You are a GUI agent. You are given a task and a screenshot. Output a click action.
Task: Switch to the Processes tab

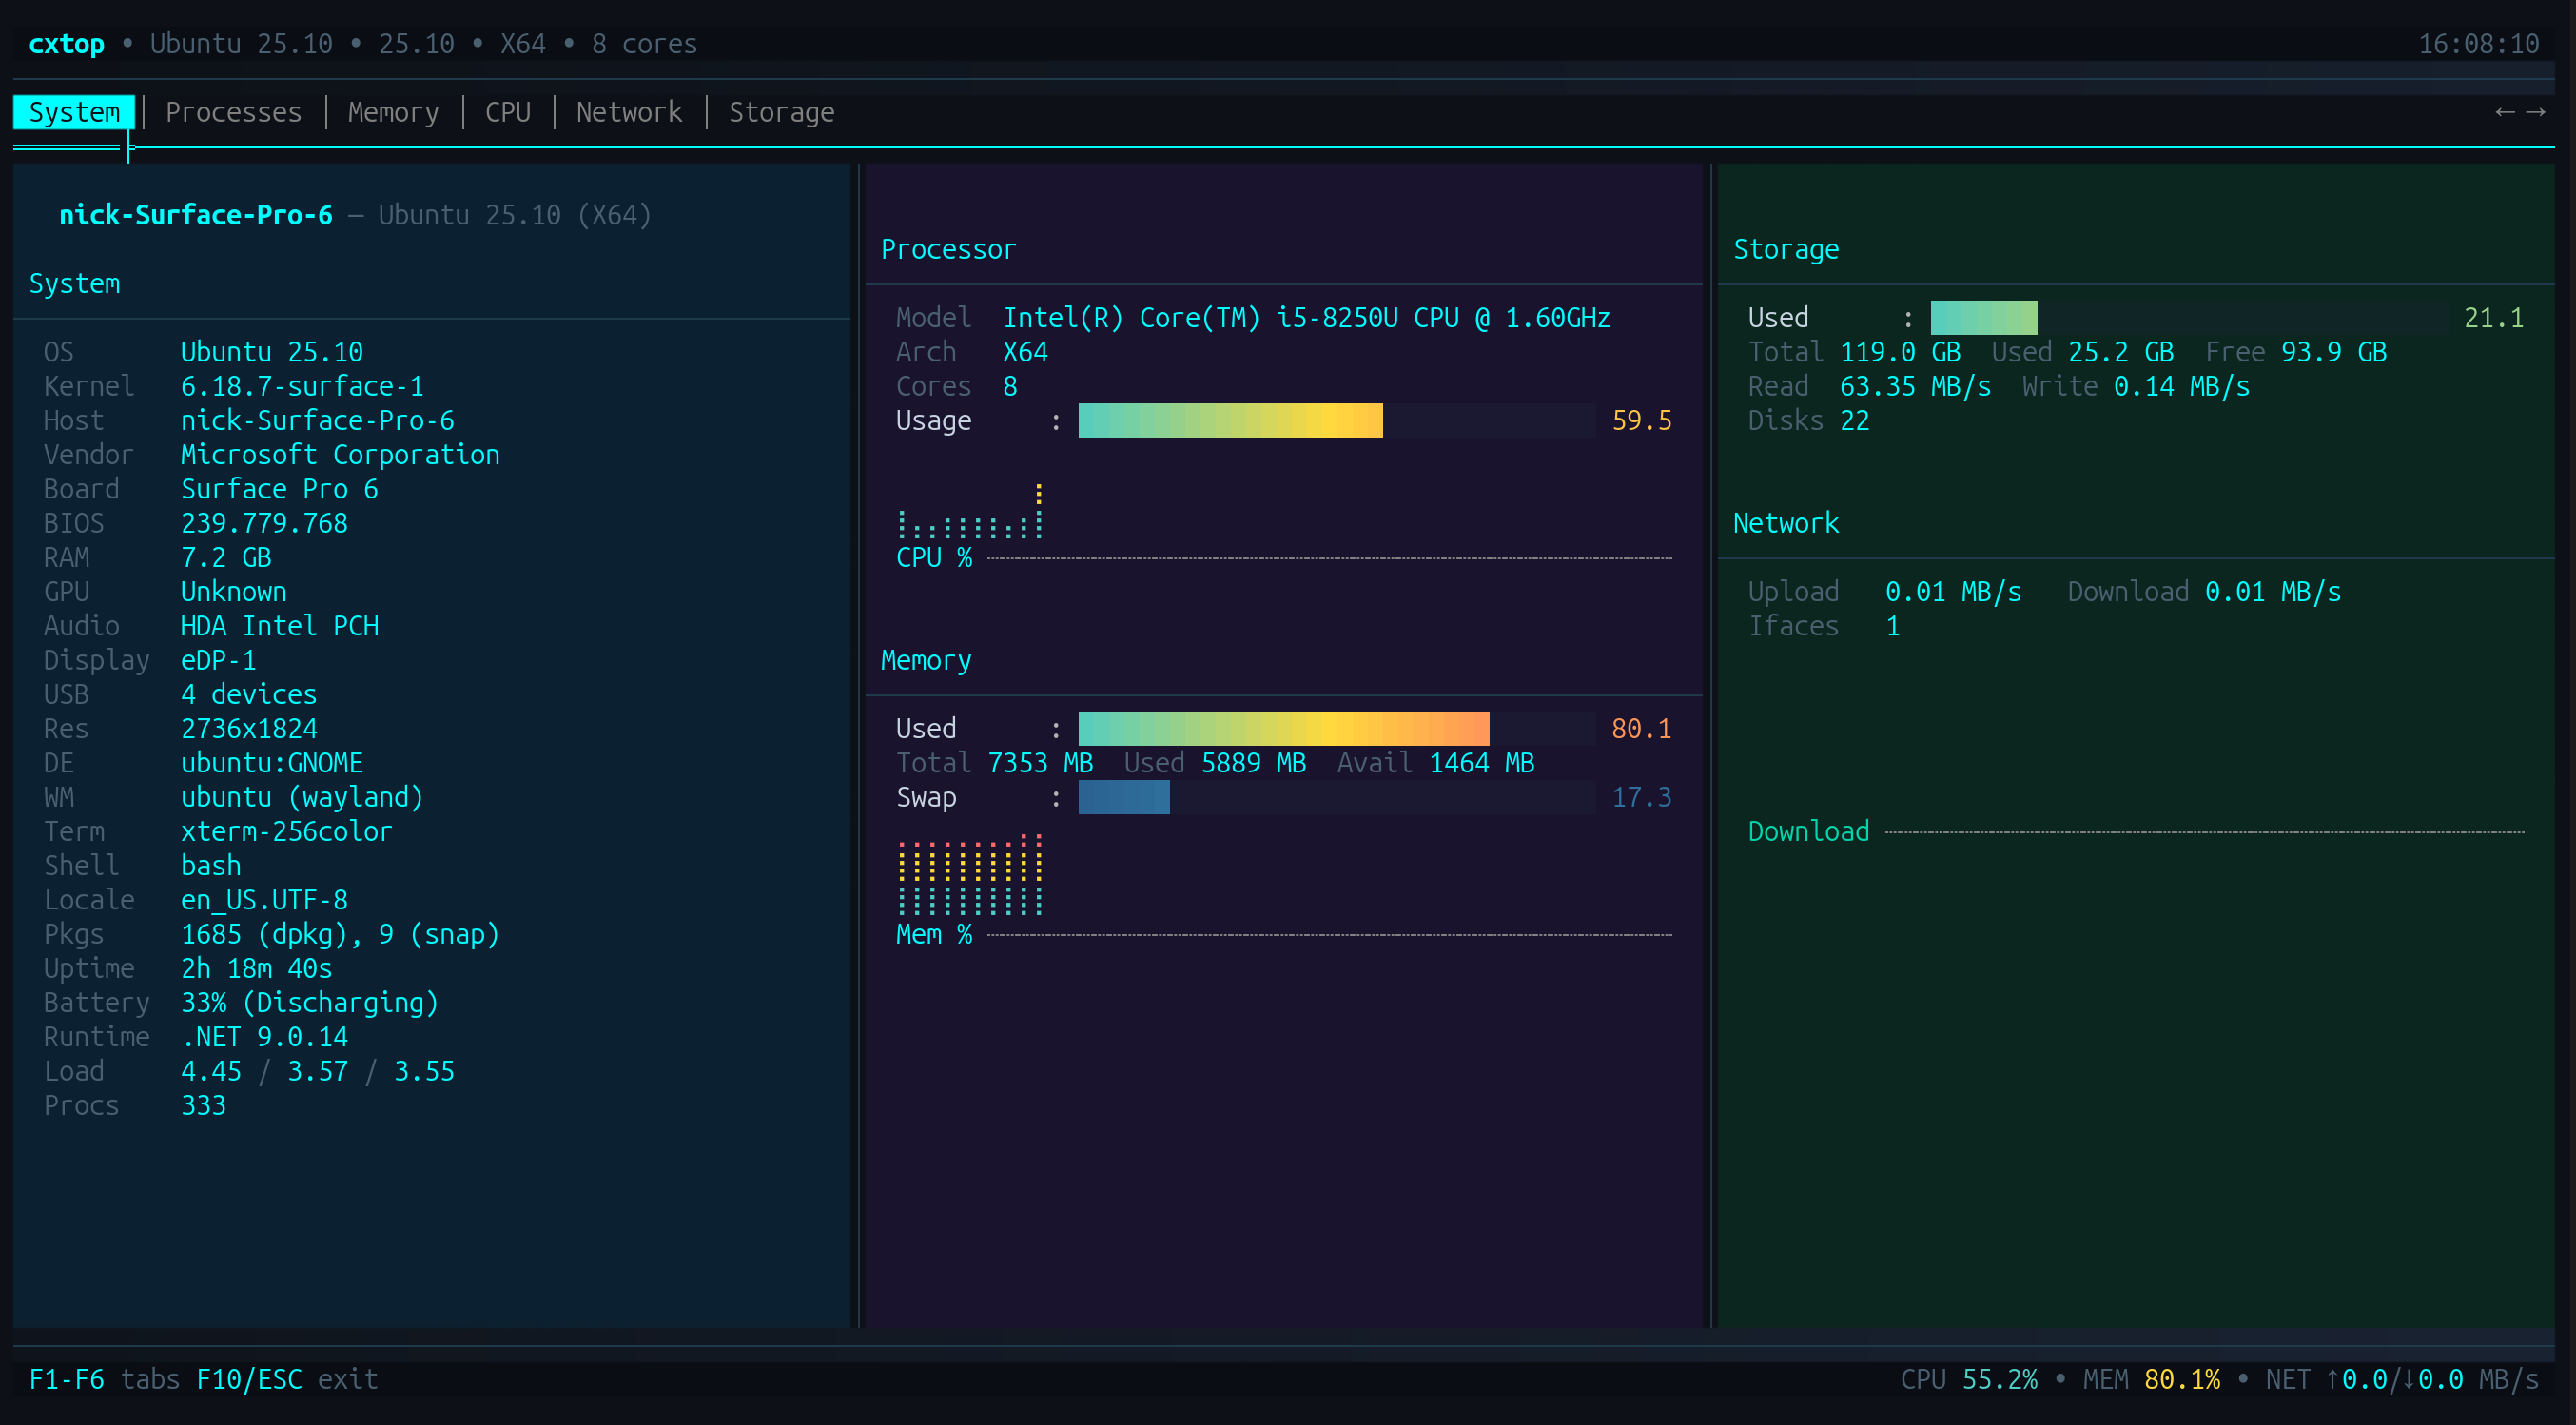coord(233,112)
